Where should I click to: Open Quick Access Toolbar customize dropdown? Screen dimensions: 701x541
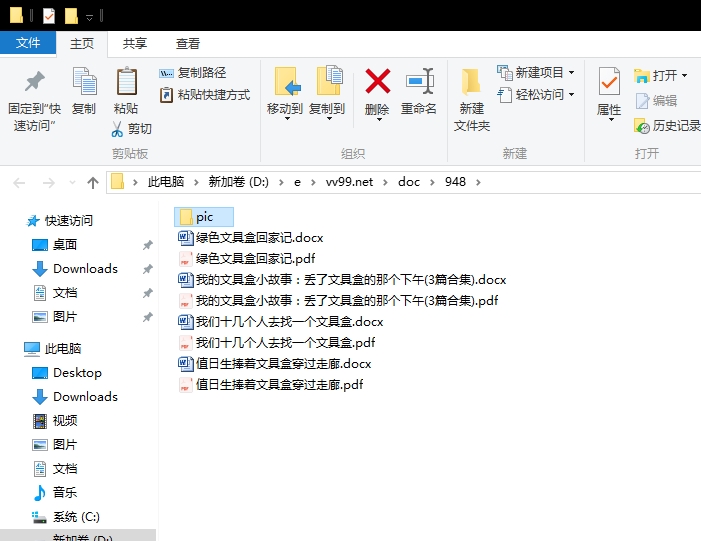(x=89, y=17)
